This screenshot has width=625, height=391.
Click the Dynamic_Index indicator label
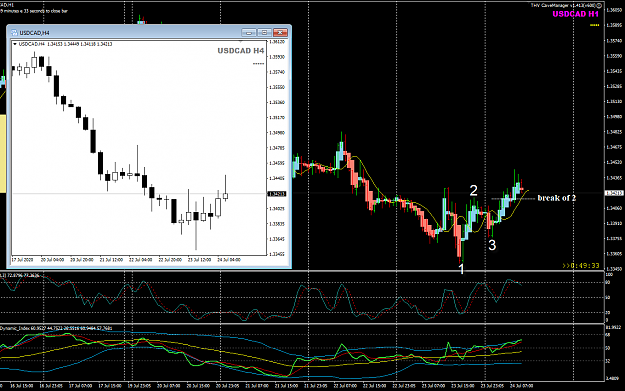56,328
